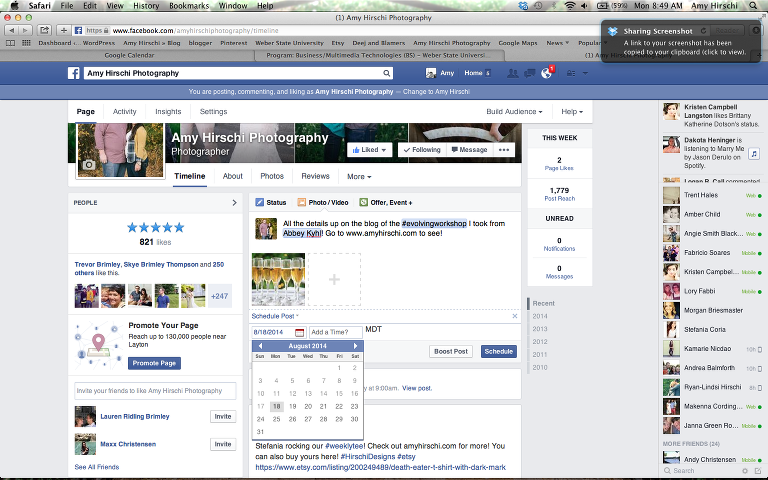Select August 19 in the calendar
The image size is (768, 480).
click(x=292, y=407)
